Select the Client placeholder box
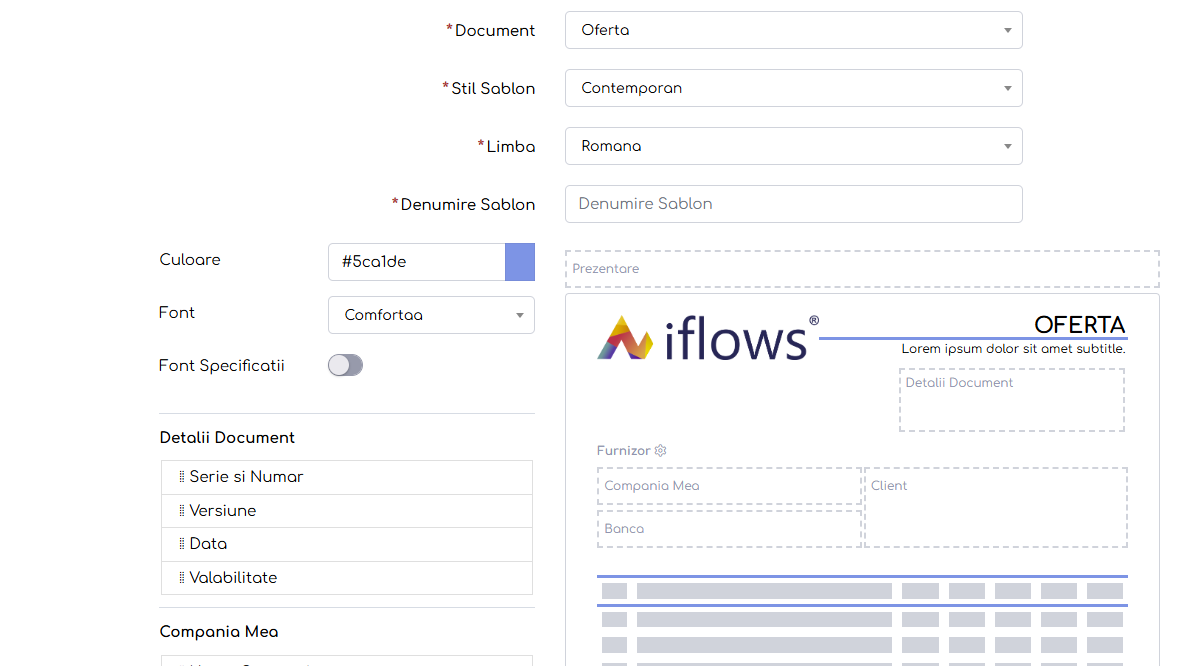 pos(995,508)
